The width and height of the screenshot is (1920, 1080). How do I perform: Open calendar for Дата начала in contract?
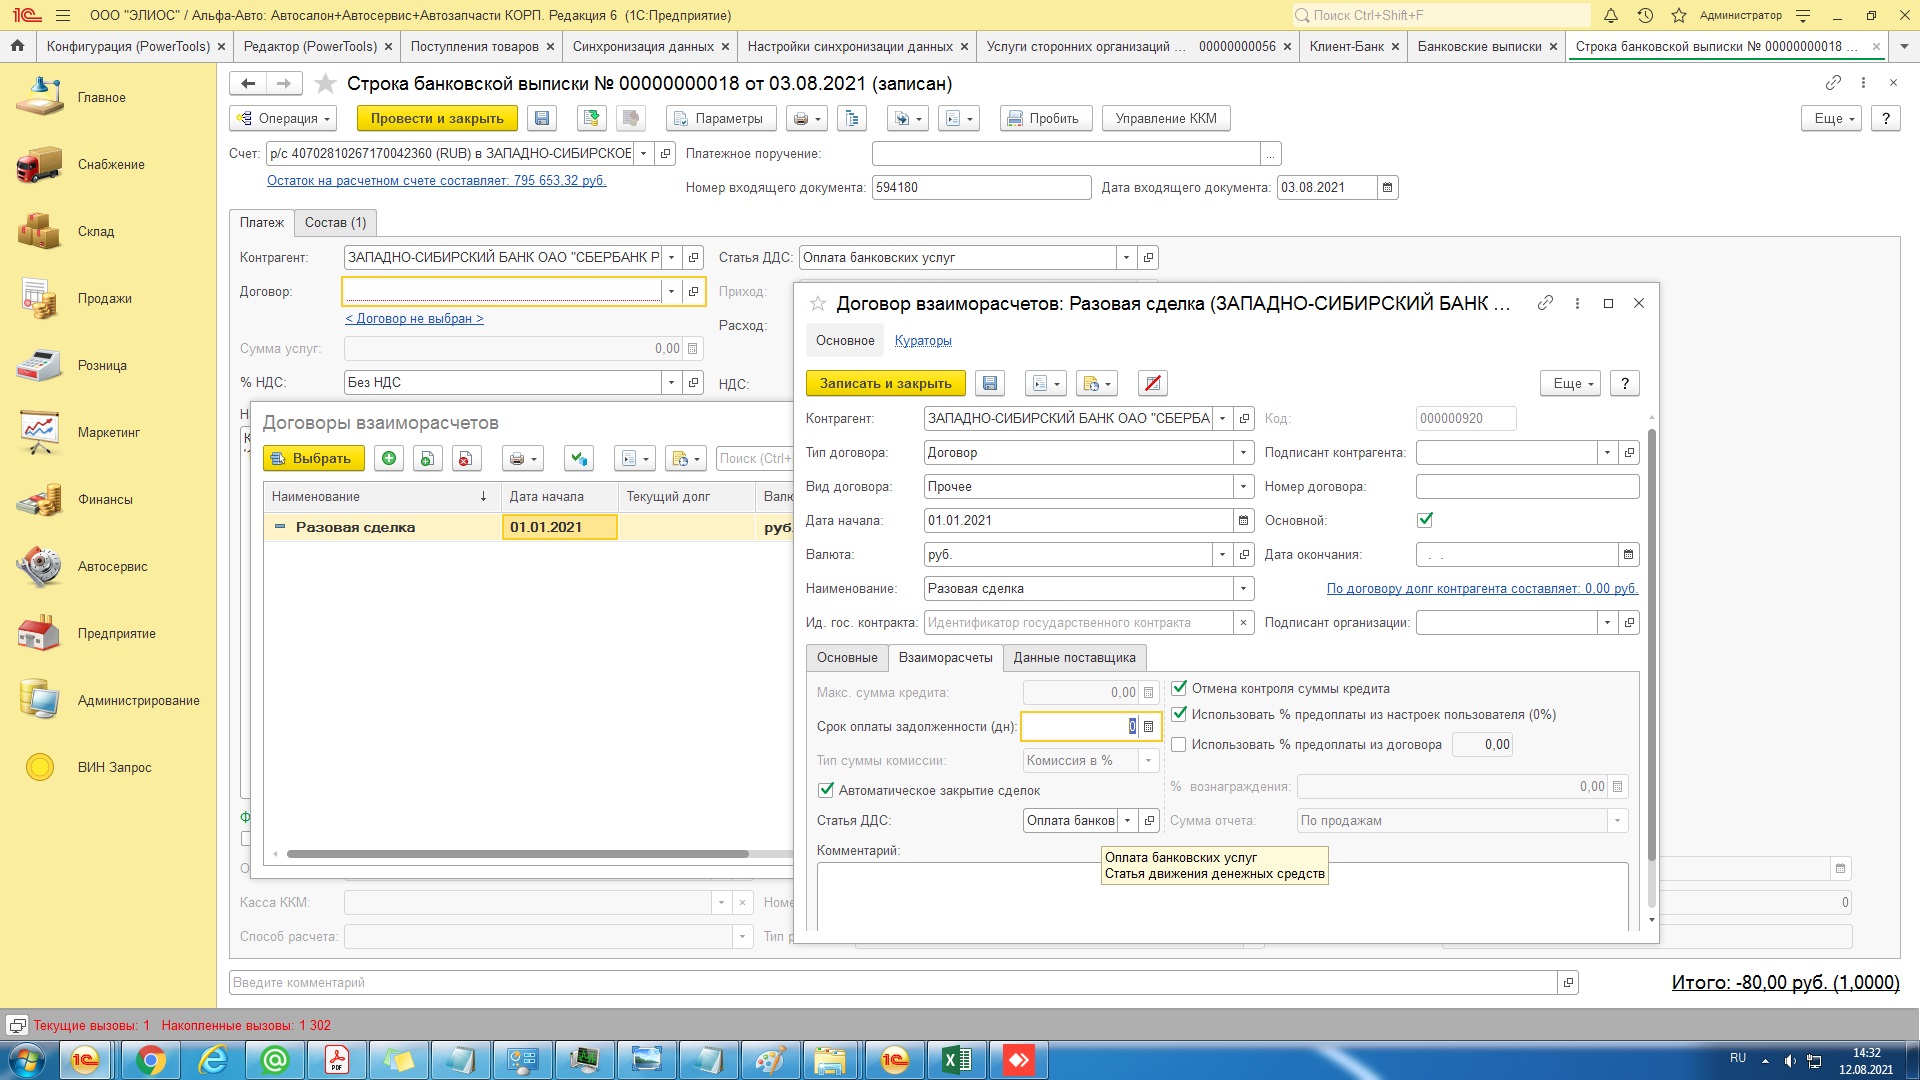pos(1243,521)
